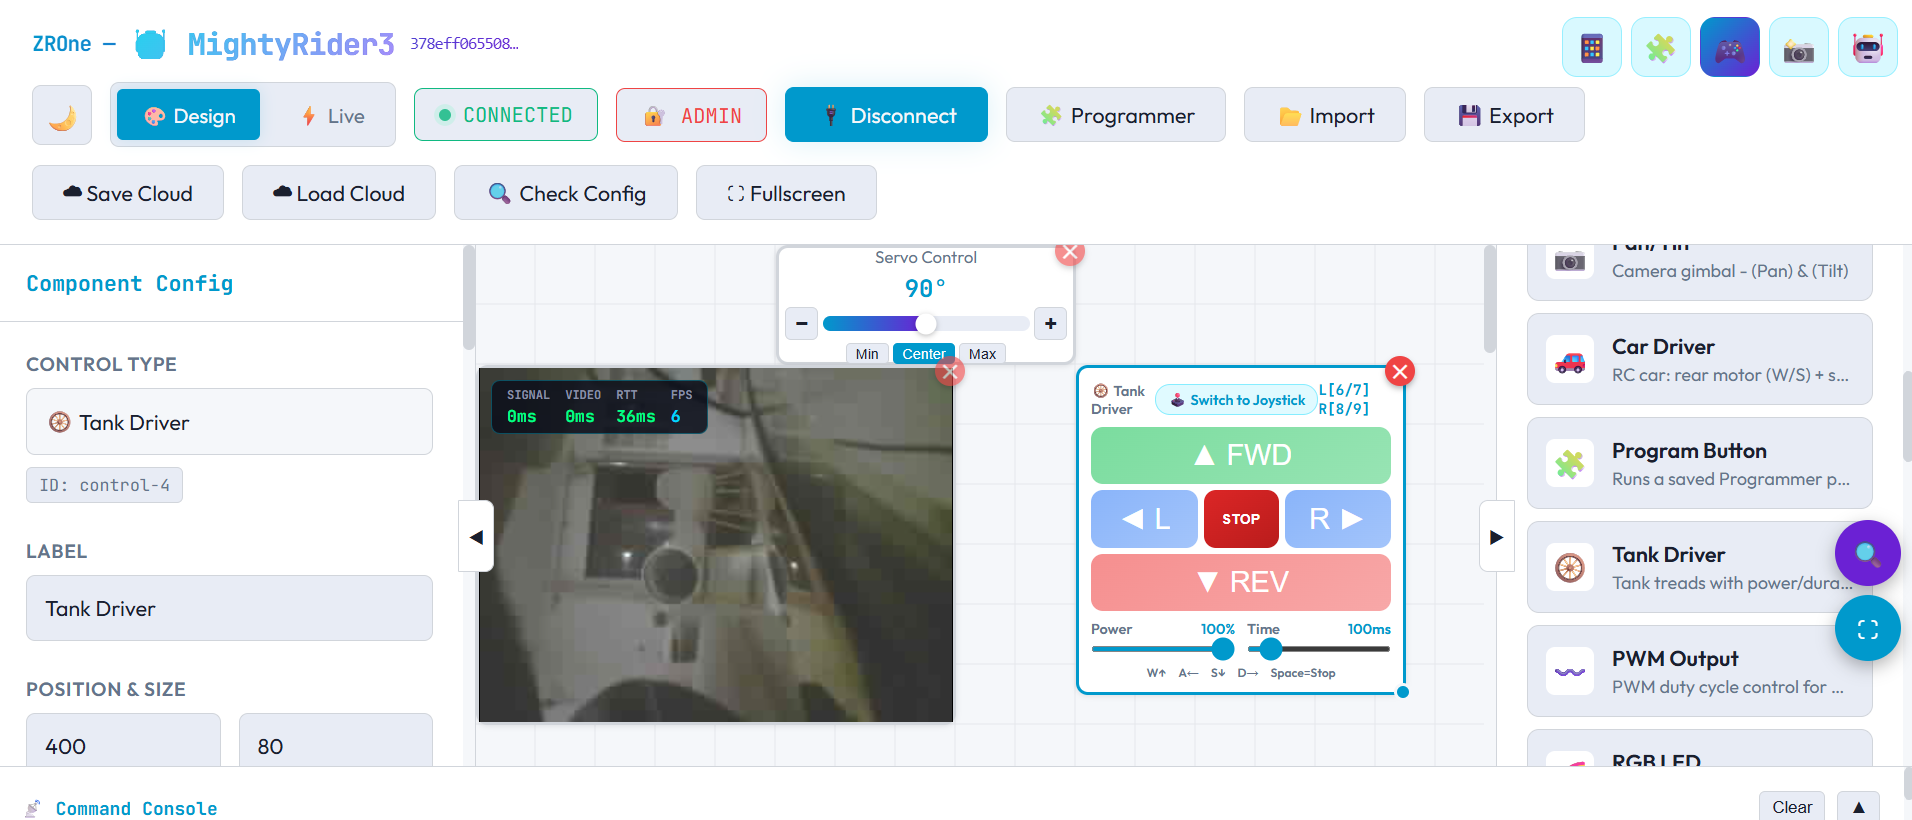Screen dimensions: 1912x820
Task: Collapse right panel with right arrow
Action: [x=1496, y=536]
